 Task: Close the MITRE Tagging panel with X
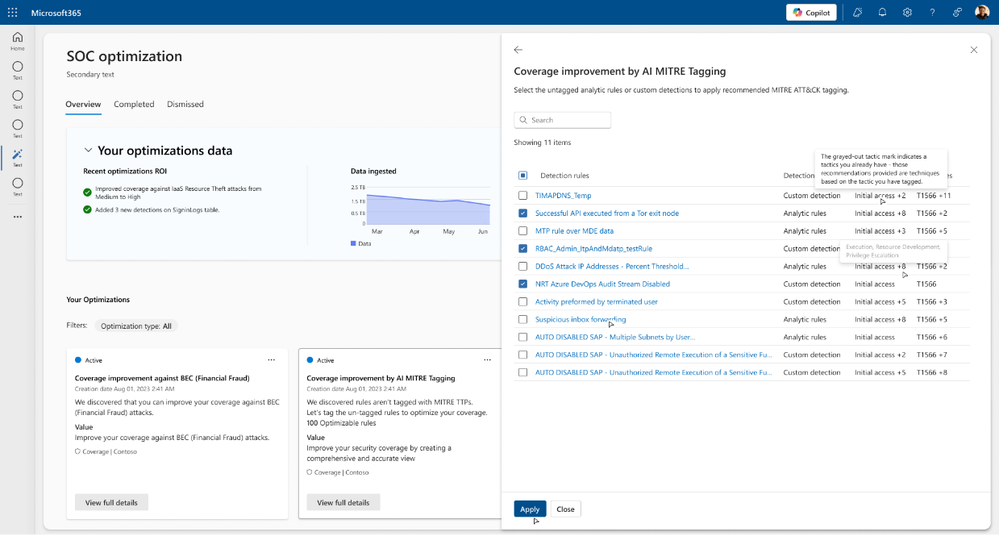coord(974,50)
